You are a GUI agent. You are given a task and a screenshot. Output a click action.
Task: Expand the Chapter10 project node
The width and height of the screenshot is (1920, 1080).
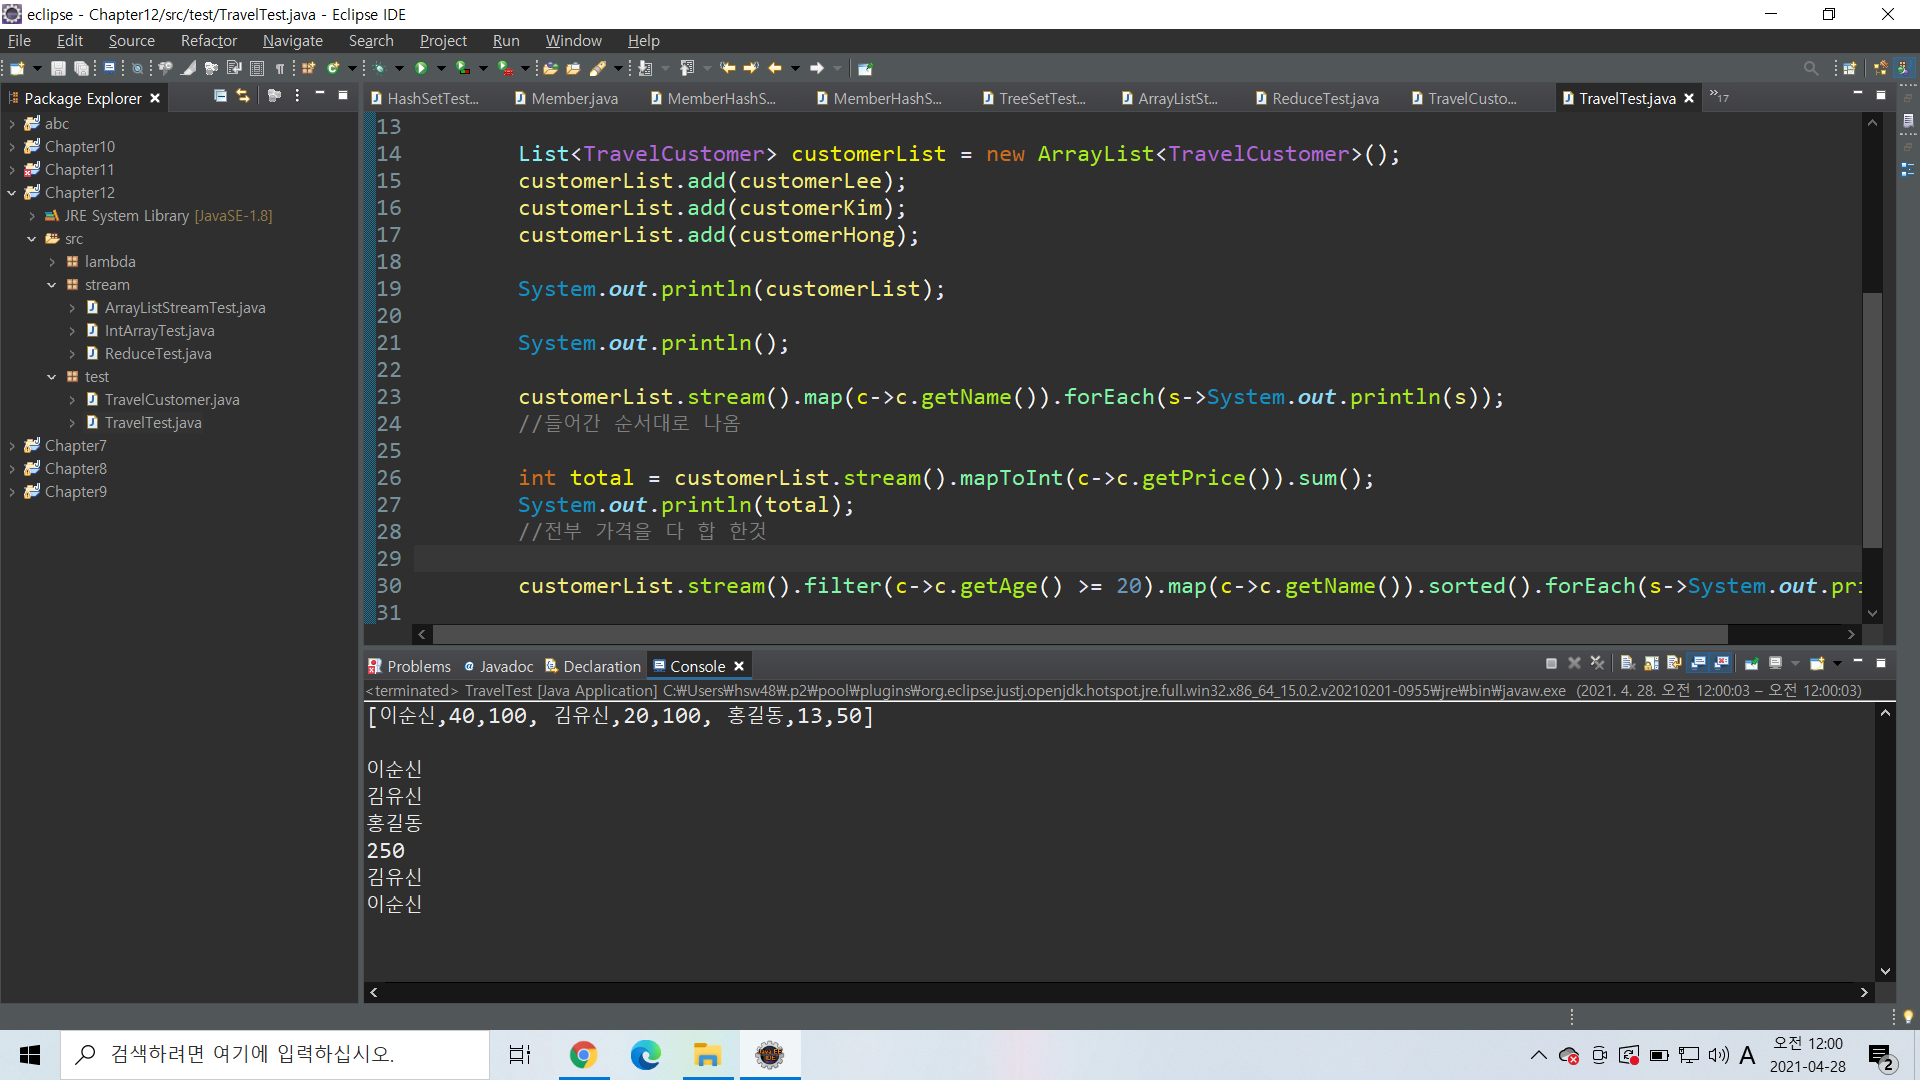pyautogui.click(x=11, y=147)
